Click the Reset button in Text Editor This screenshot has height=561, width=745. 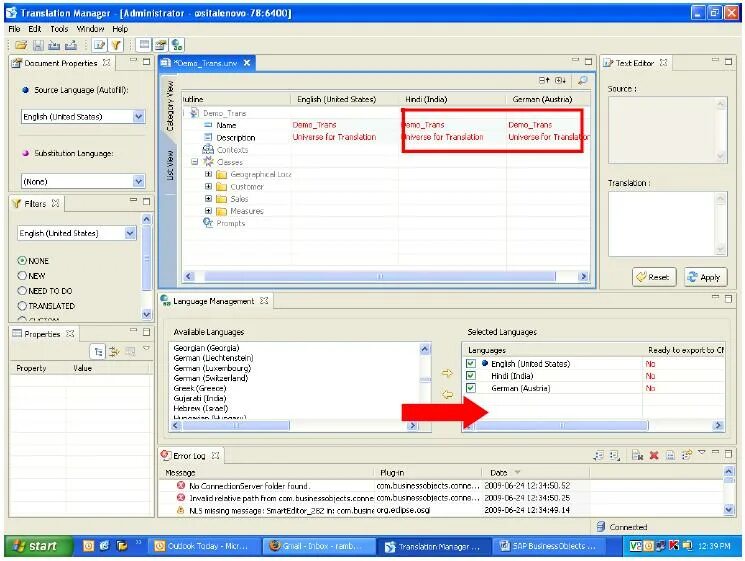pos(654,277)
